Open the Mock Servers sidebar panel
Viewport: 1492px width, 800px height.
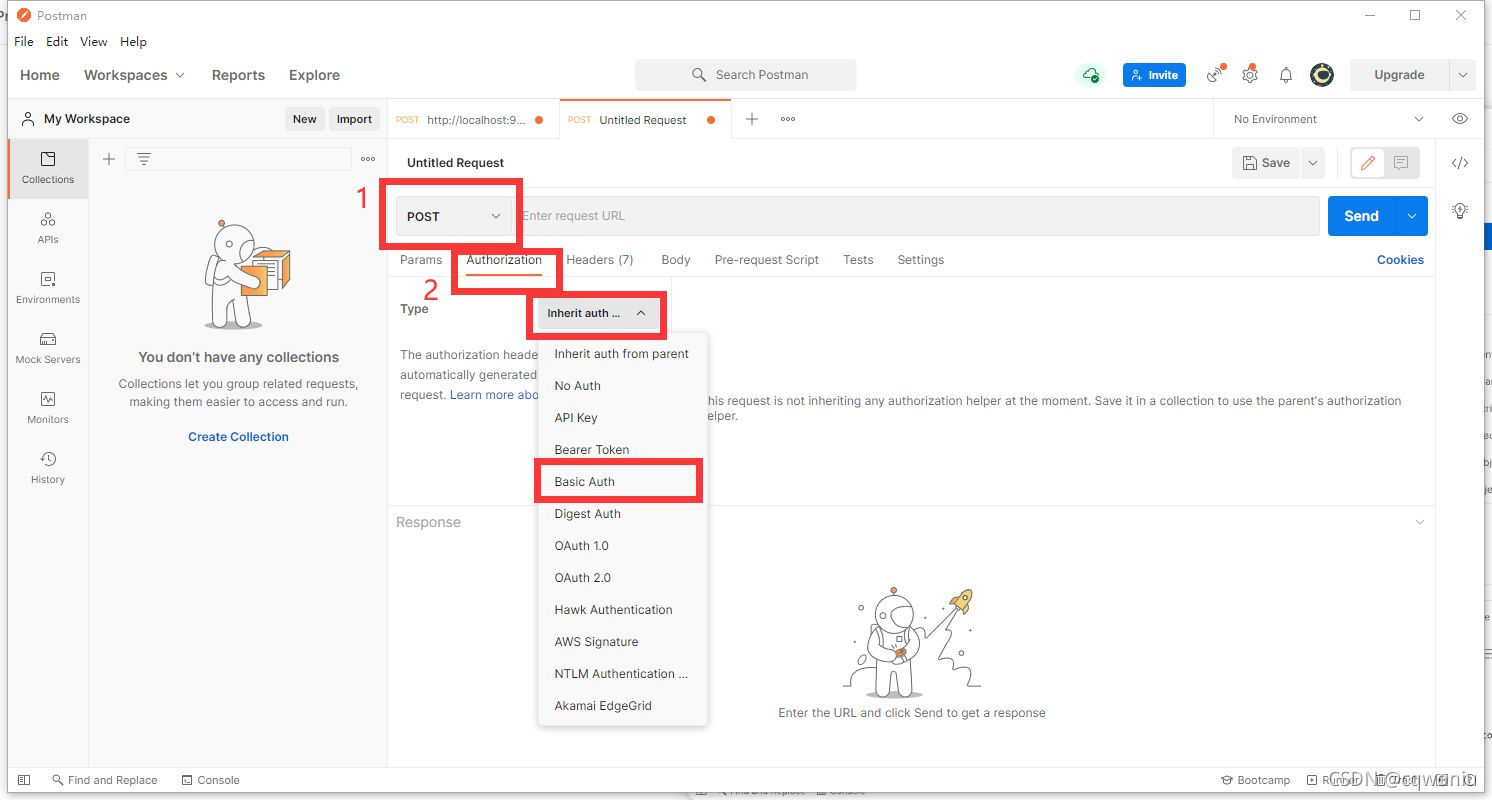[x=48, y=348]
